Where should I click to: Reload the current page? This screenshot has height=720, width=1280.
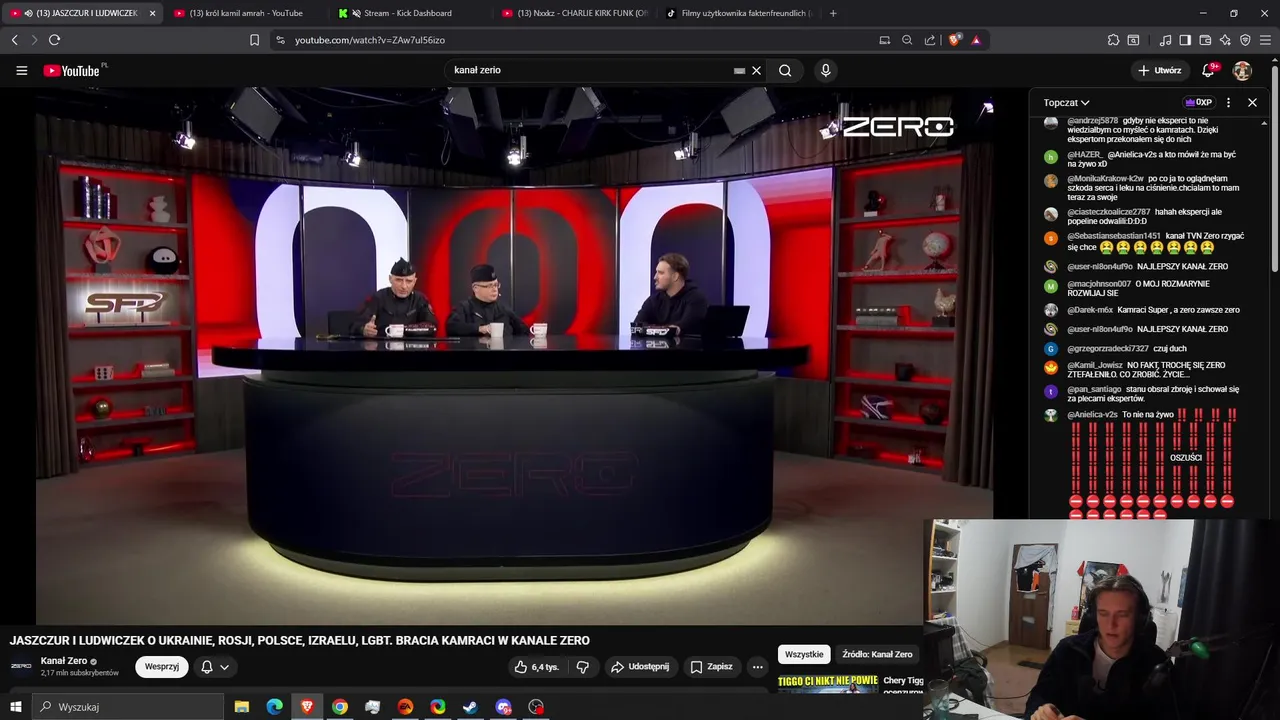[x=54, y=40]
